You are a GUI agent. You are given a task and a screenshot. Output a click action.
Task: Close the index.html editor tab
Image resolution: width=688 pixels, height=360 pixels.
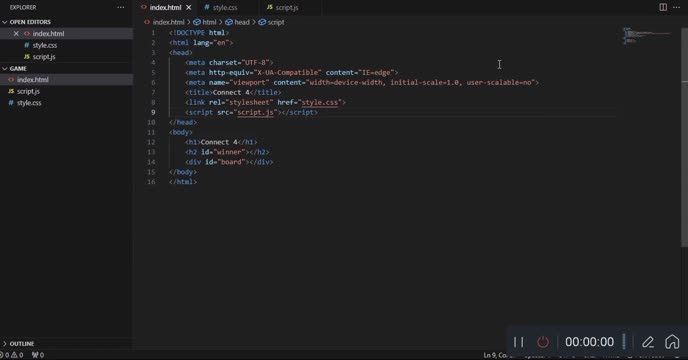189,7
